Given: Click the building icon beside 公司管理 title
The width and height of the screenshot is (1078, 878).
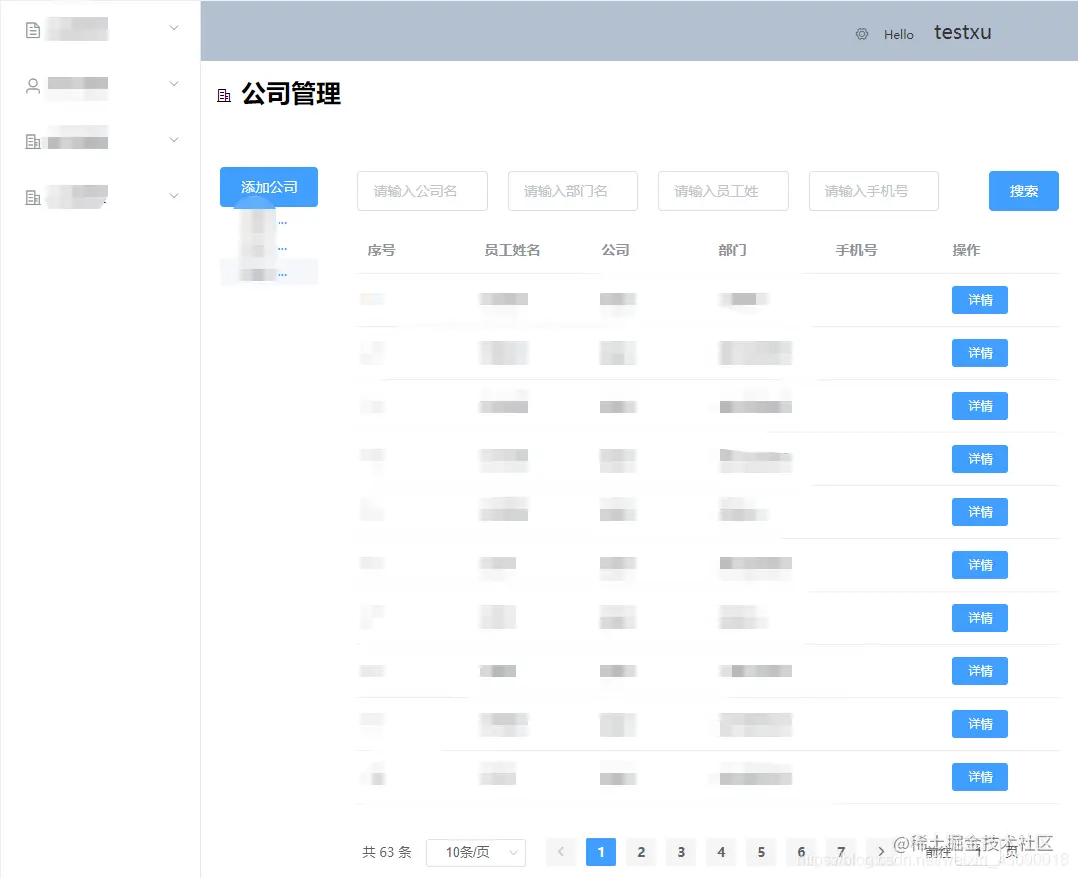Looking at the screenshot, I should coord(224,95).
